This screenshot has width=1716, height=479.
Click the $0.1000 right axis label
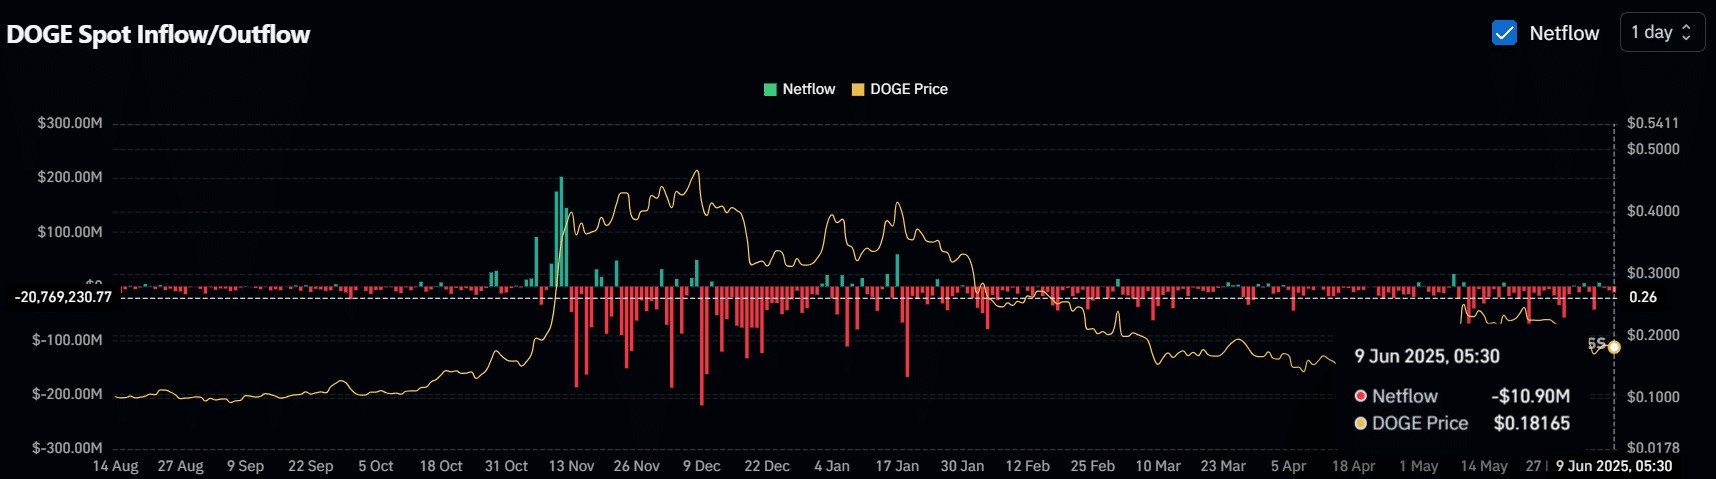tap(1653, 397)
